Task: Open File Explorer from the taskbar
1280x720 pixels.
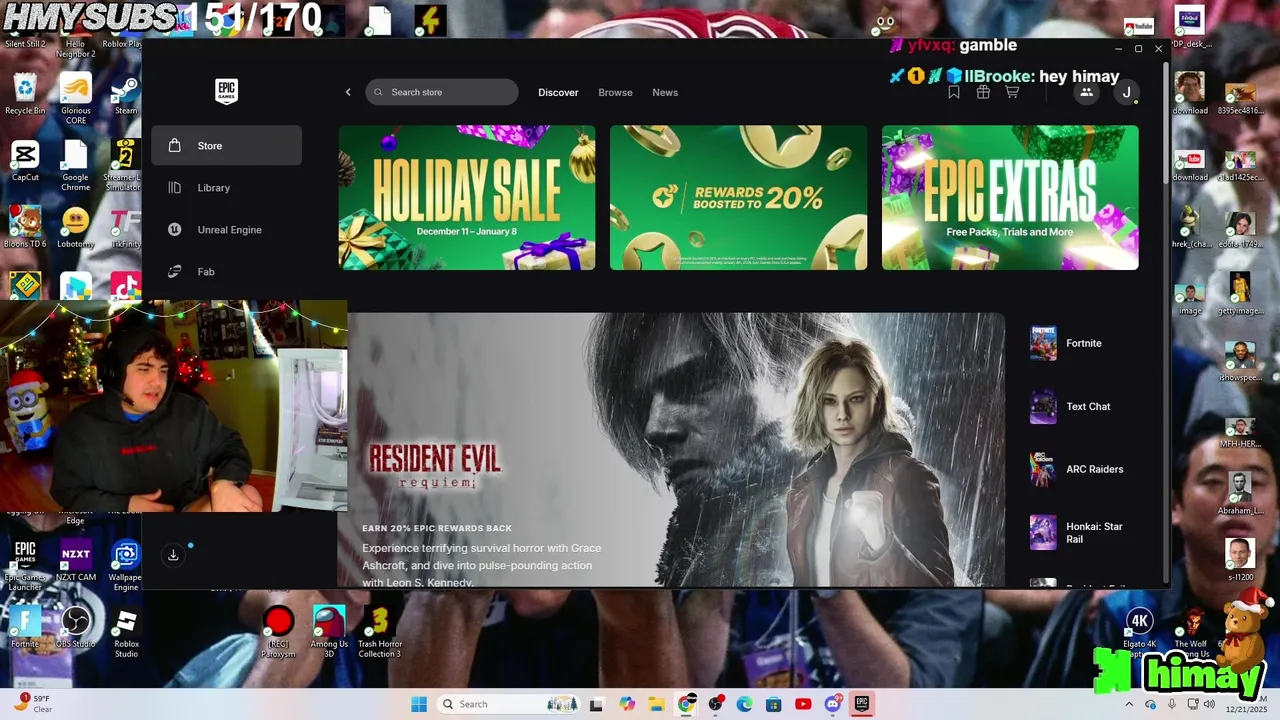Action: (657, 704)
